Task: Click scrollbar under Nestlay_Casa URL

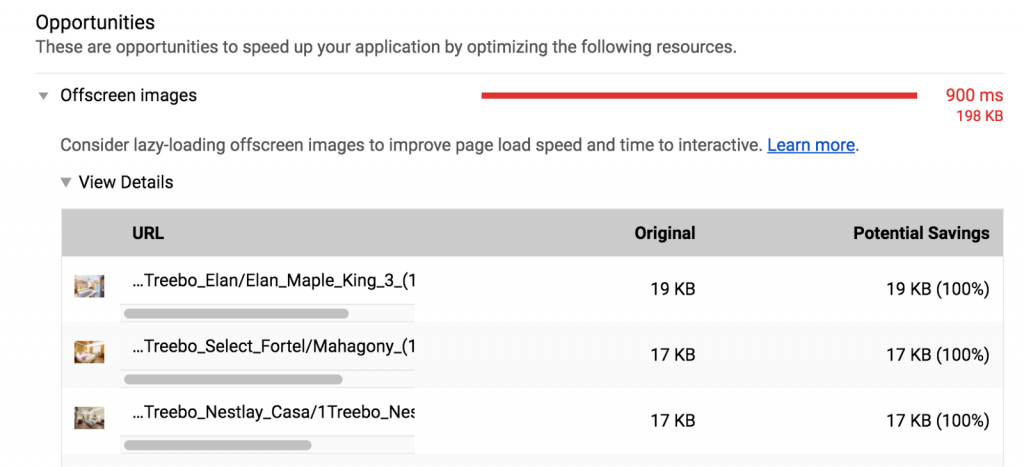Action: tap(217, 445)
